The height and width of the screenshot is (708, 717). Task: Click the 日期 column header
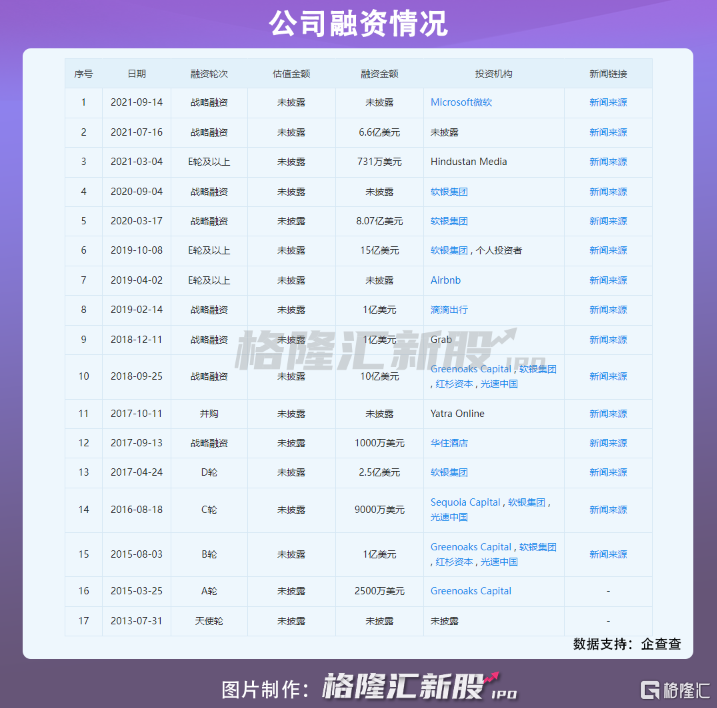tap(136, 74)
